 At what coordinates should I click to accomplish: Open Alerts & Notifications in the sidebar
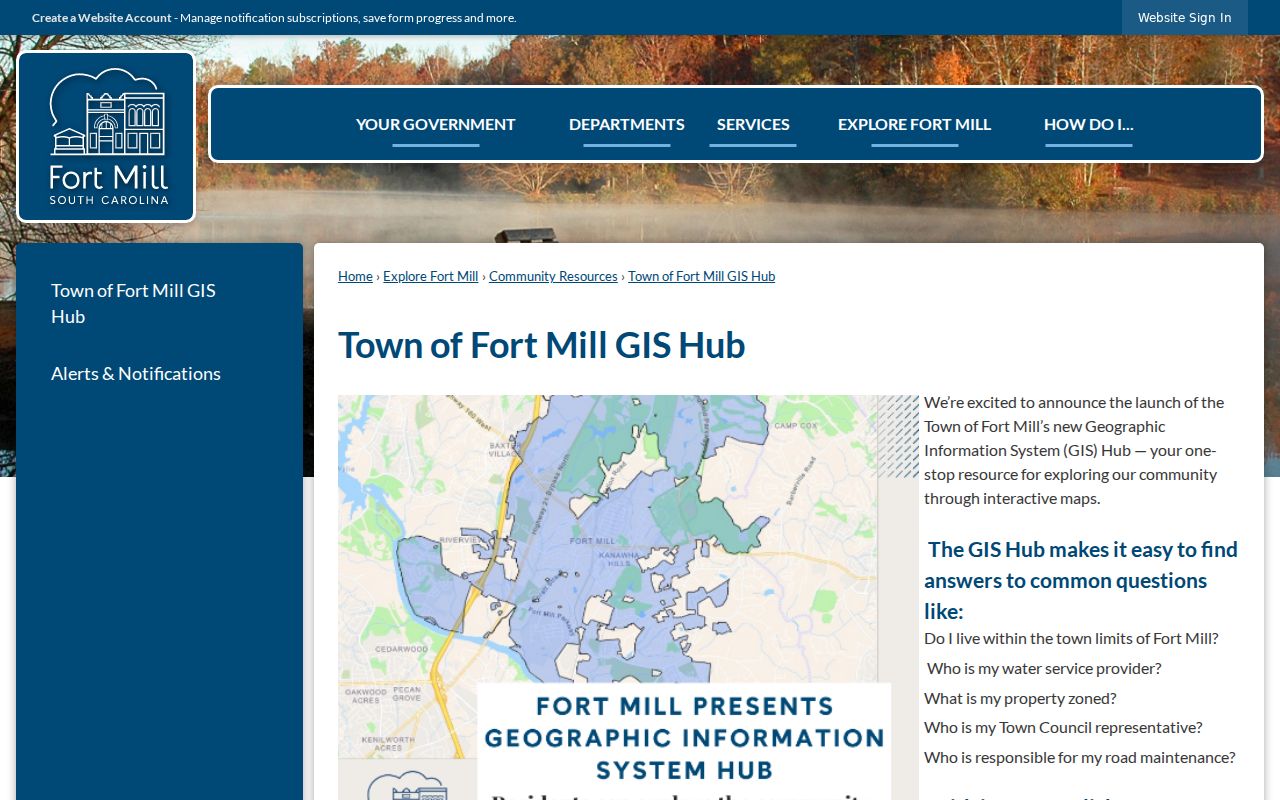[x=136, y=373]
